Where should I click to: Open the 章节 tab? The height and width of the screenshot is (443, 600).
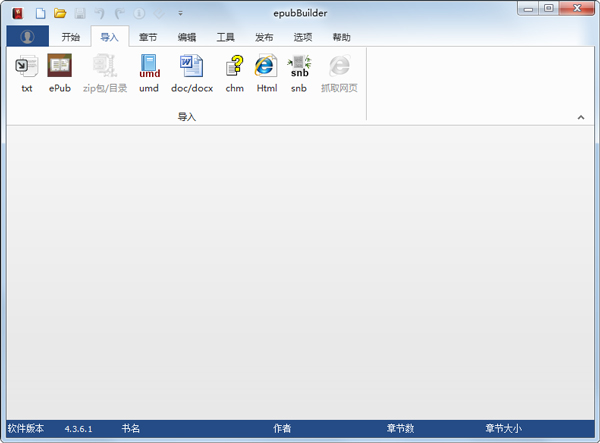tap(148, 37)
